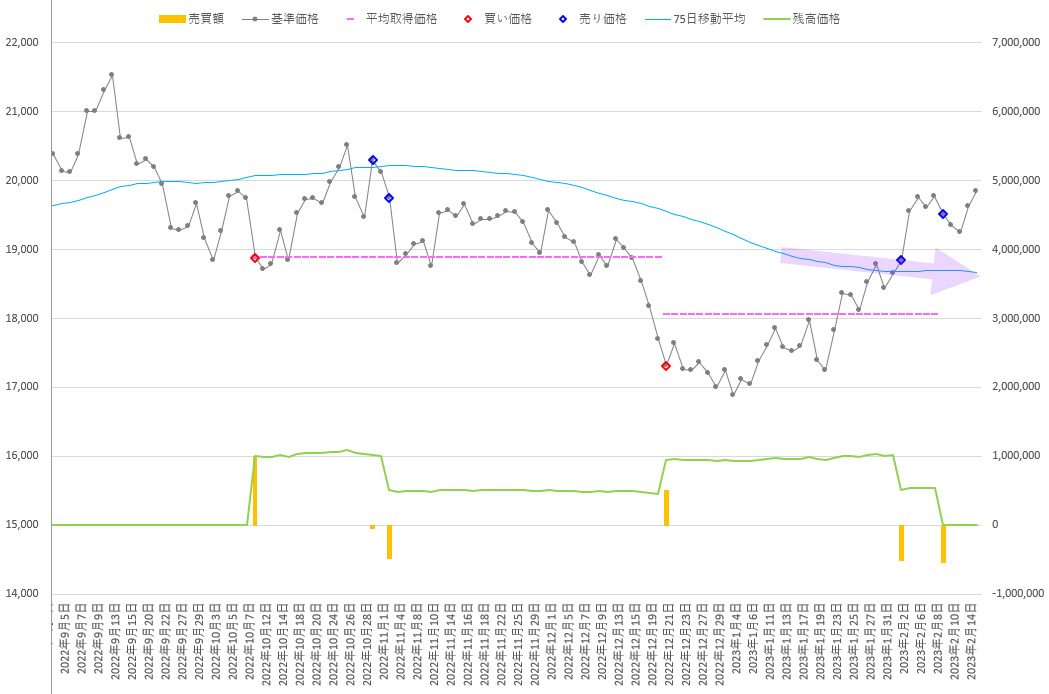The height and width of the screenshot is (694, 1049).
Task: Click the 2022年12月29日 date label
Action: click(x=719, y=644)
